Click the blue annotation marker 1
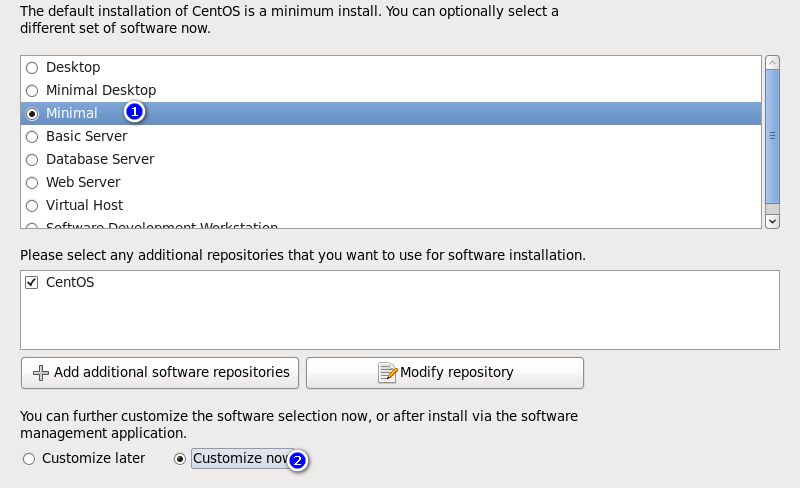800x488 pixels. pos(134,112)
